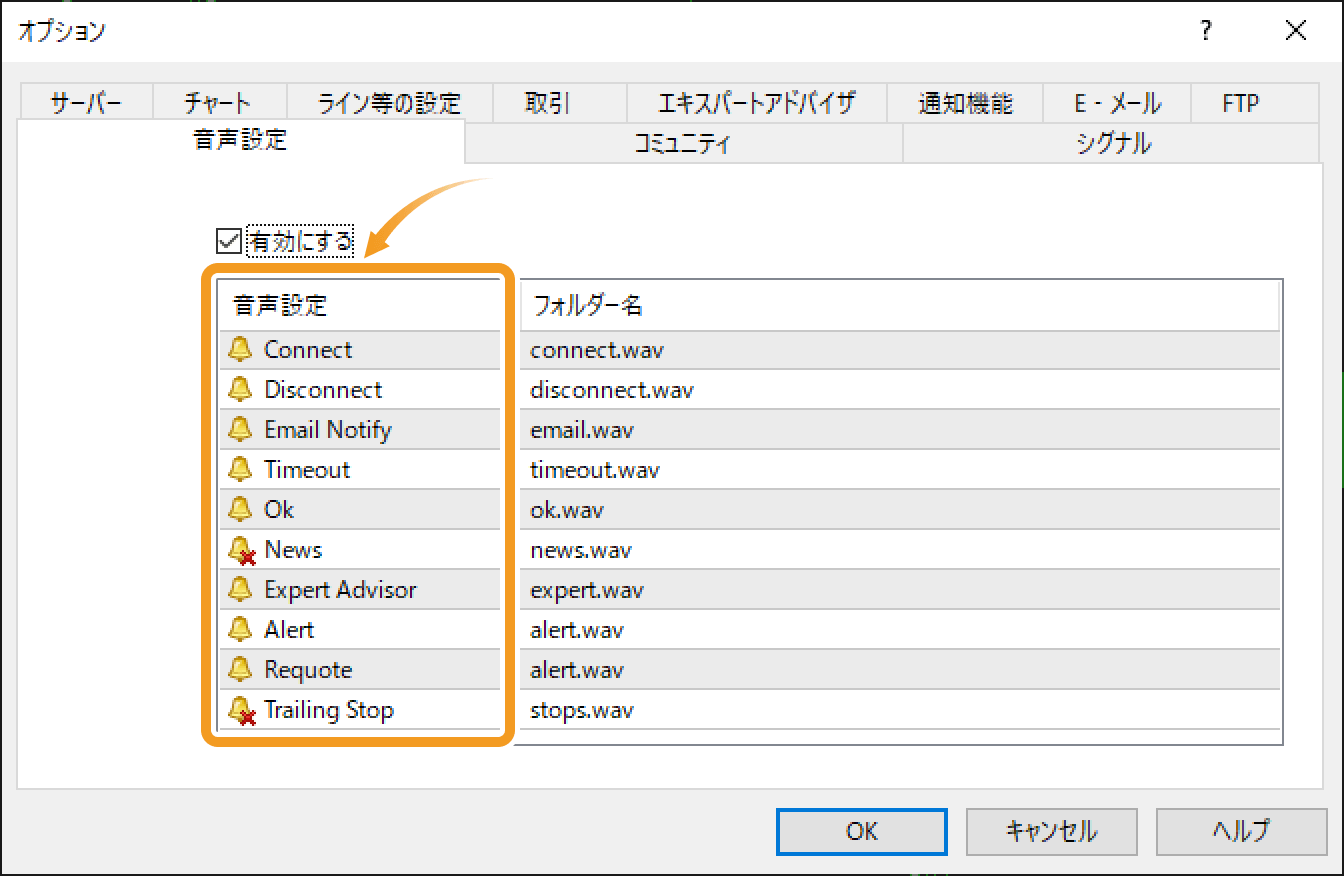Viewport: 1344px width, 876px height.
Task: Switch to the コミュニティ tab
Action: (x=683, y=143)
